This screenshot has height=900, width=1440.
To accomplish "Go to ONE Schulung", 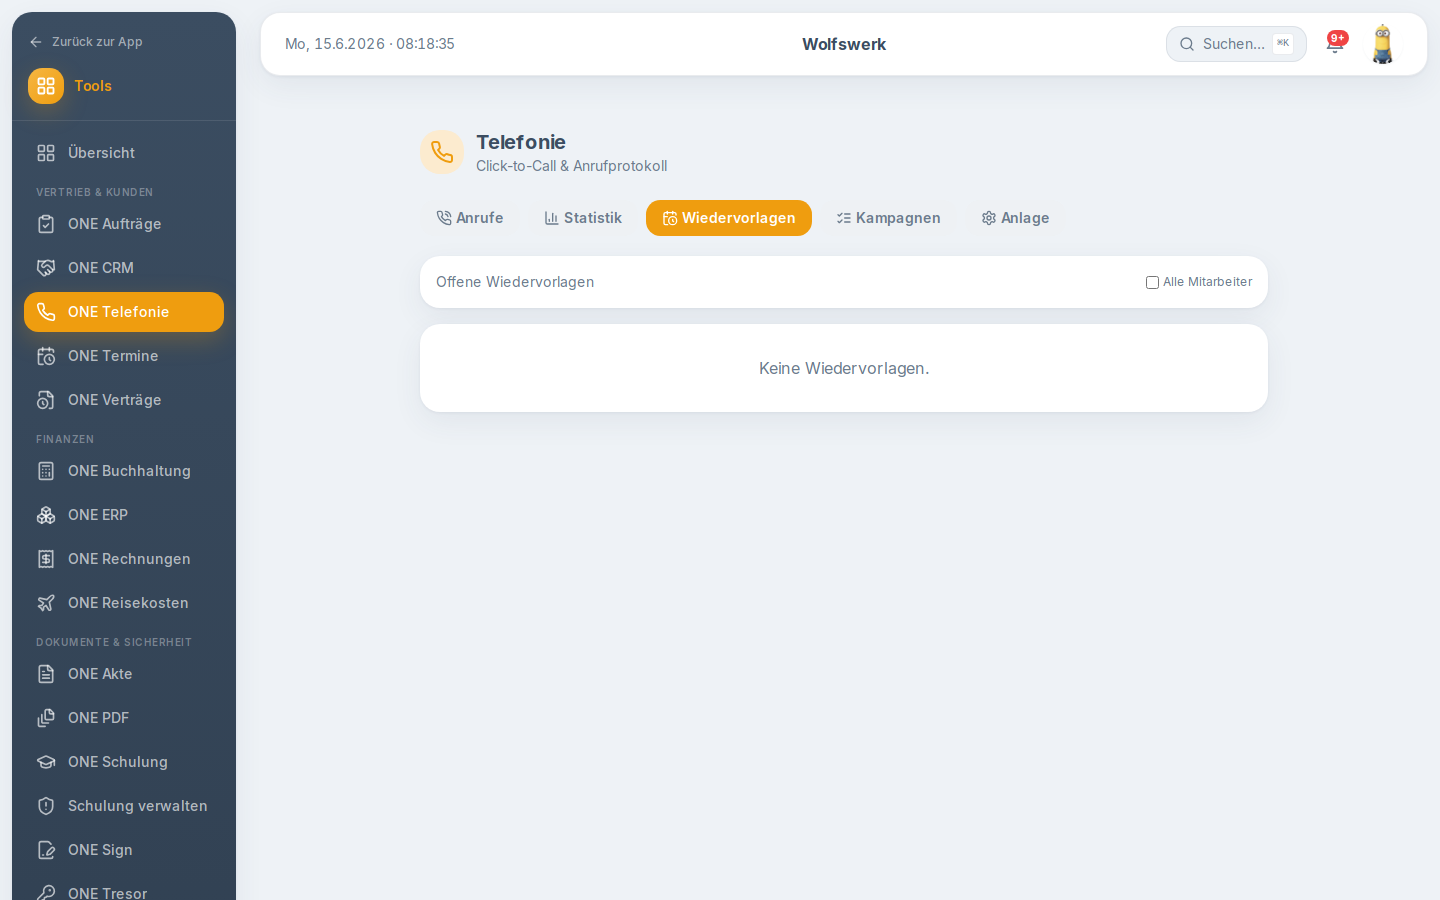I will (124, 762).
